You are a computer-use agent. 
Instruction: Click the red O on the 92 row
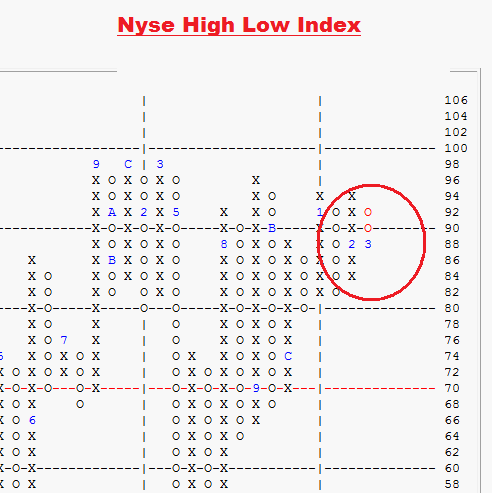[368, 212]
